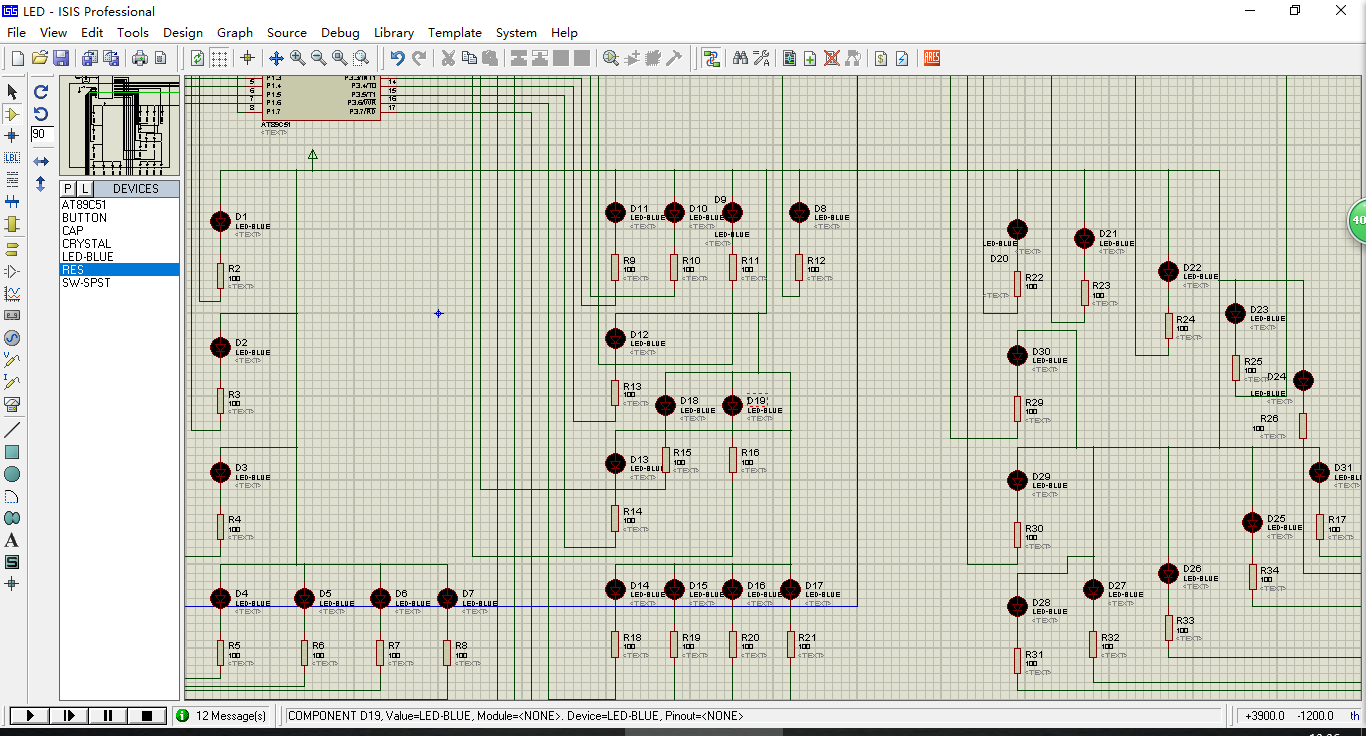Select LED-BLUE in the devices list

point(88,257)
